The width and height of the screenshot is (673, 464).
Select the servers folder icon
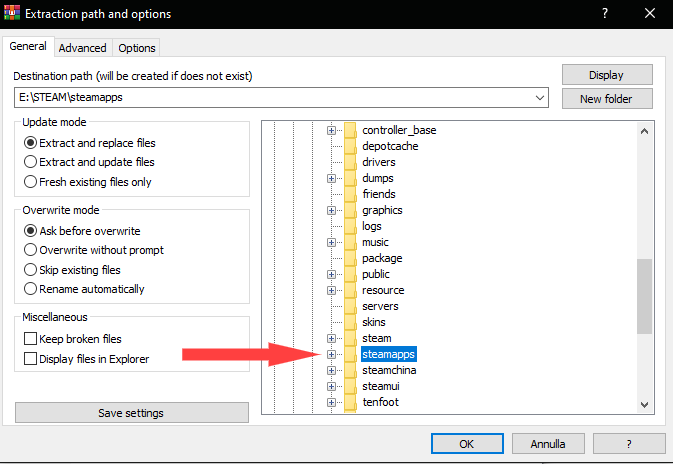point(350,306)
